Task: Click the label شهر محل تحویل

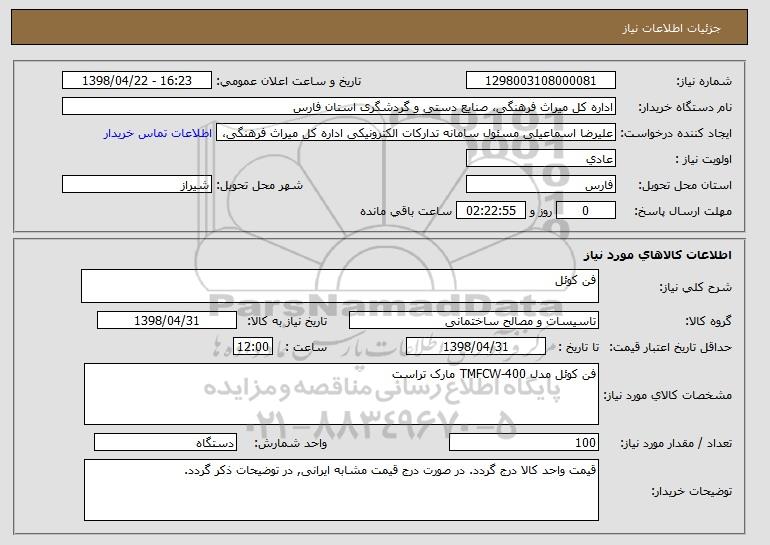Action: click(260, 185)
